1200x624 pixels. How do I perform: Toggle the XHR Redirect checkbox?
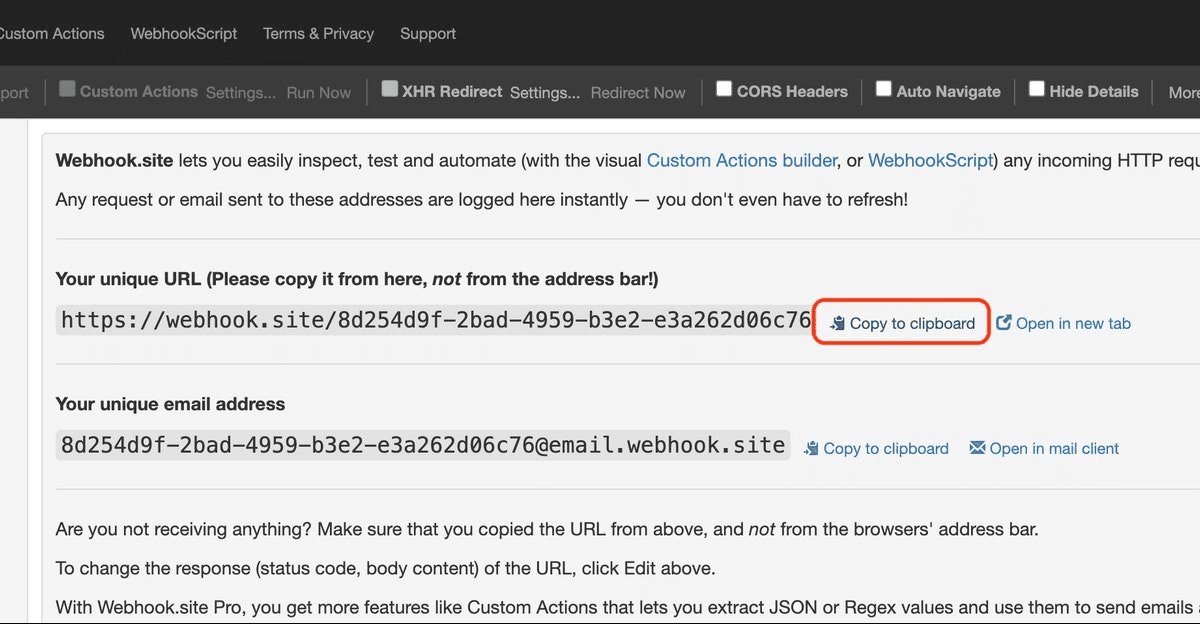[x=390, y=89]
